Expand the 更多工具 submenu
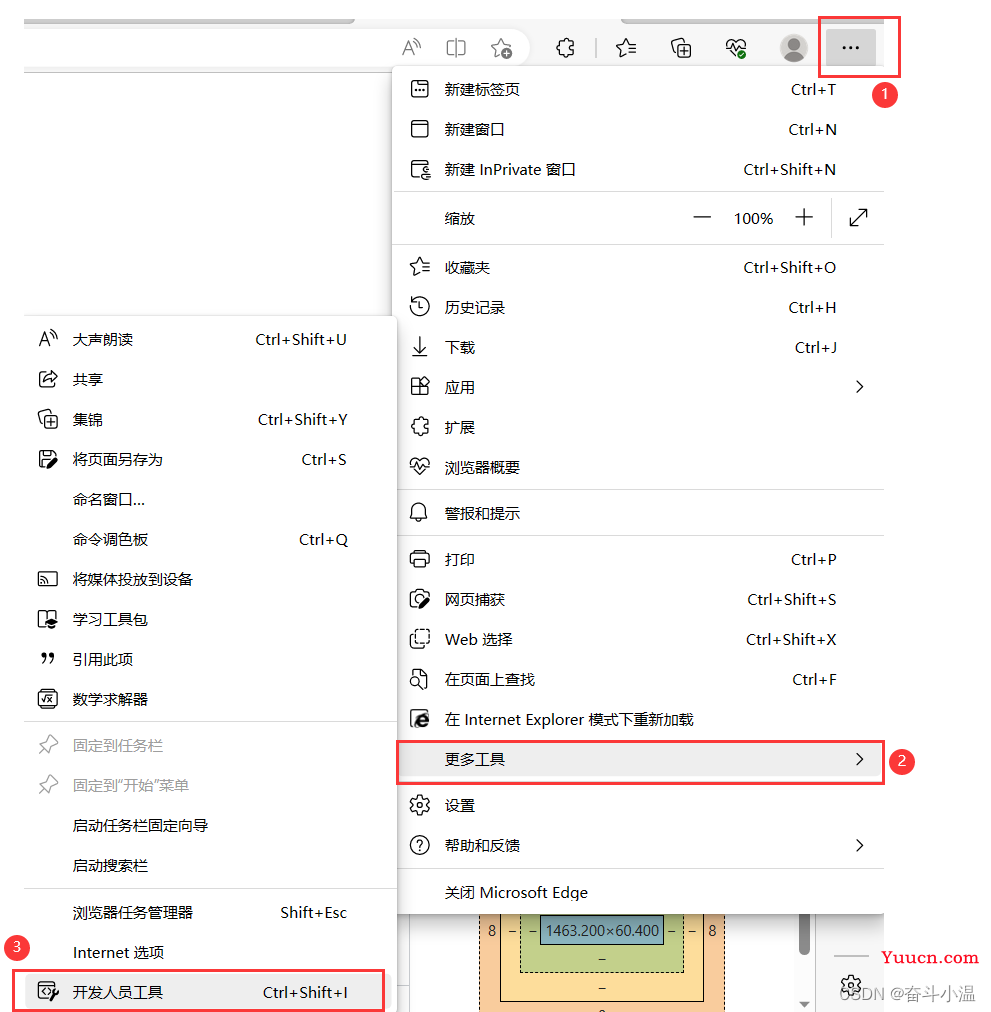Screen dimensions: 991x1012 638,760
